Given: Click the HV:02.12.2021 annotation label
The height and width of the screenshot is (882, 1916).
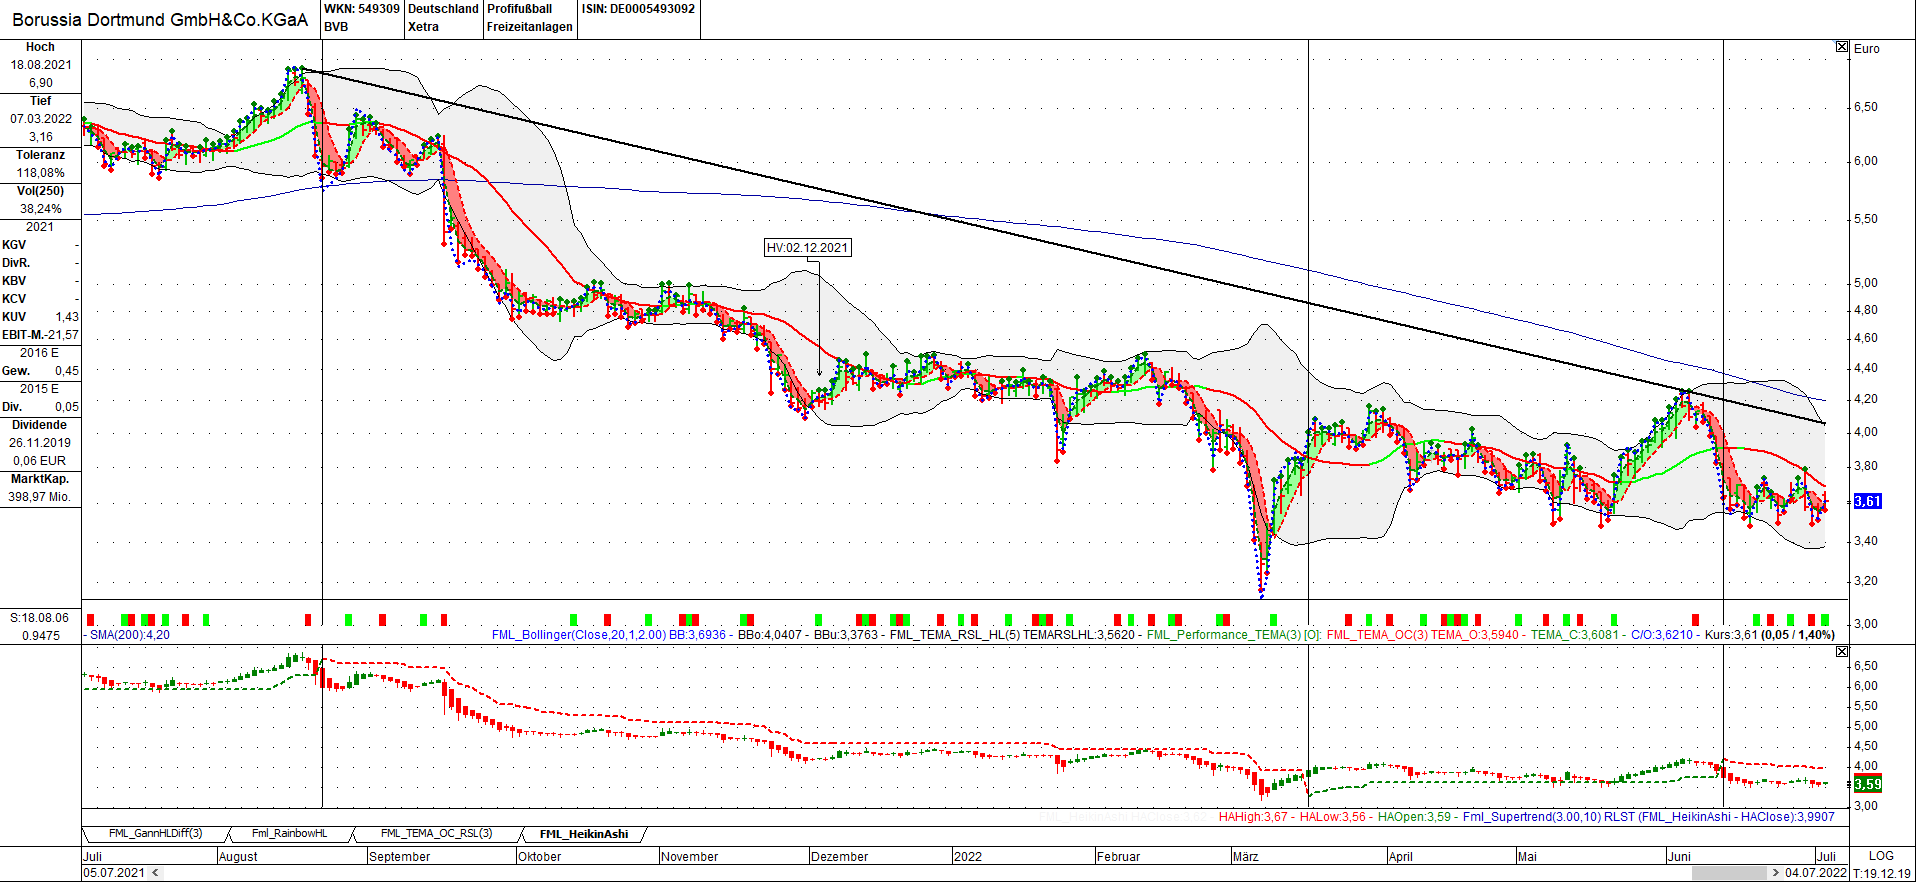Looking at the screenshot, I should (x=807, y=248).
